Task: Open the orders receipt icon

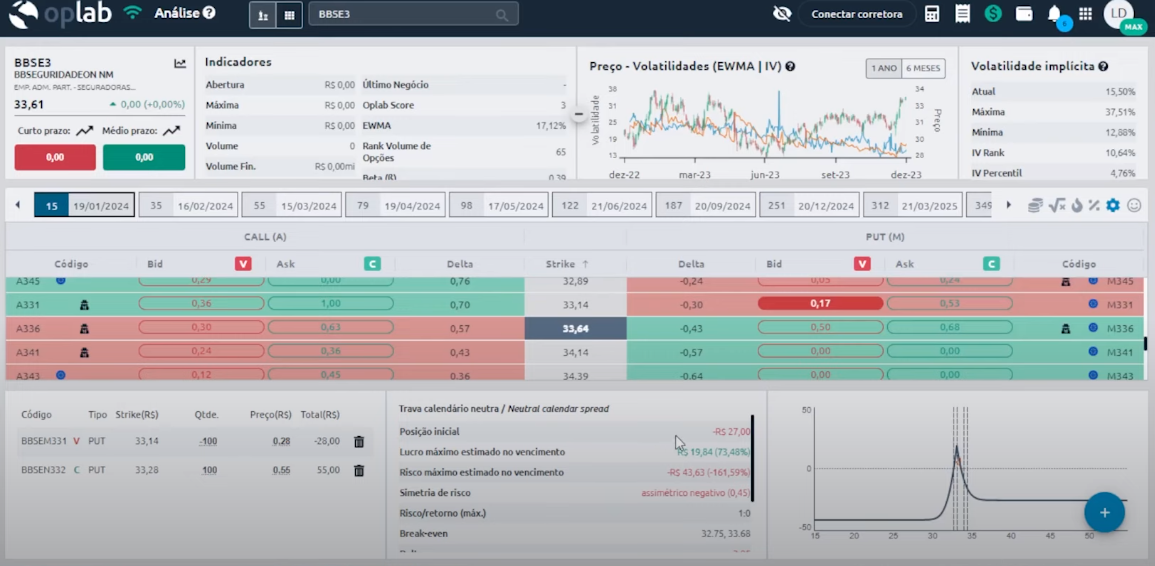Action: click(x=962, y=14)
